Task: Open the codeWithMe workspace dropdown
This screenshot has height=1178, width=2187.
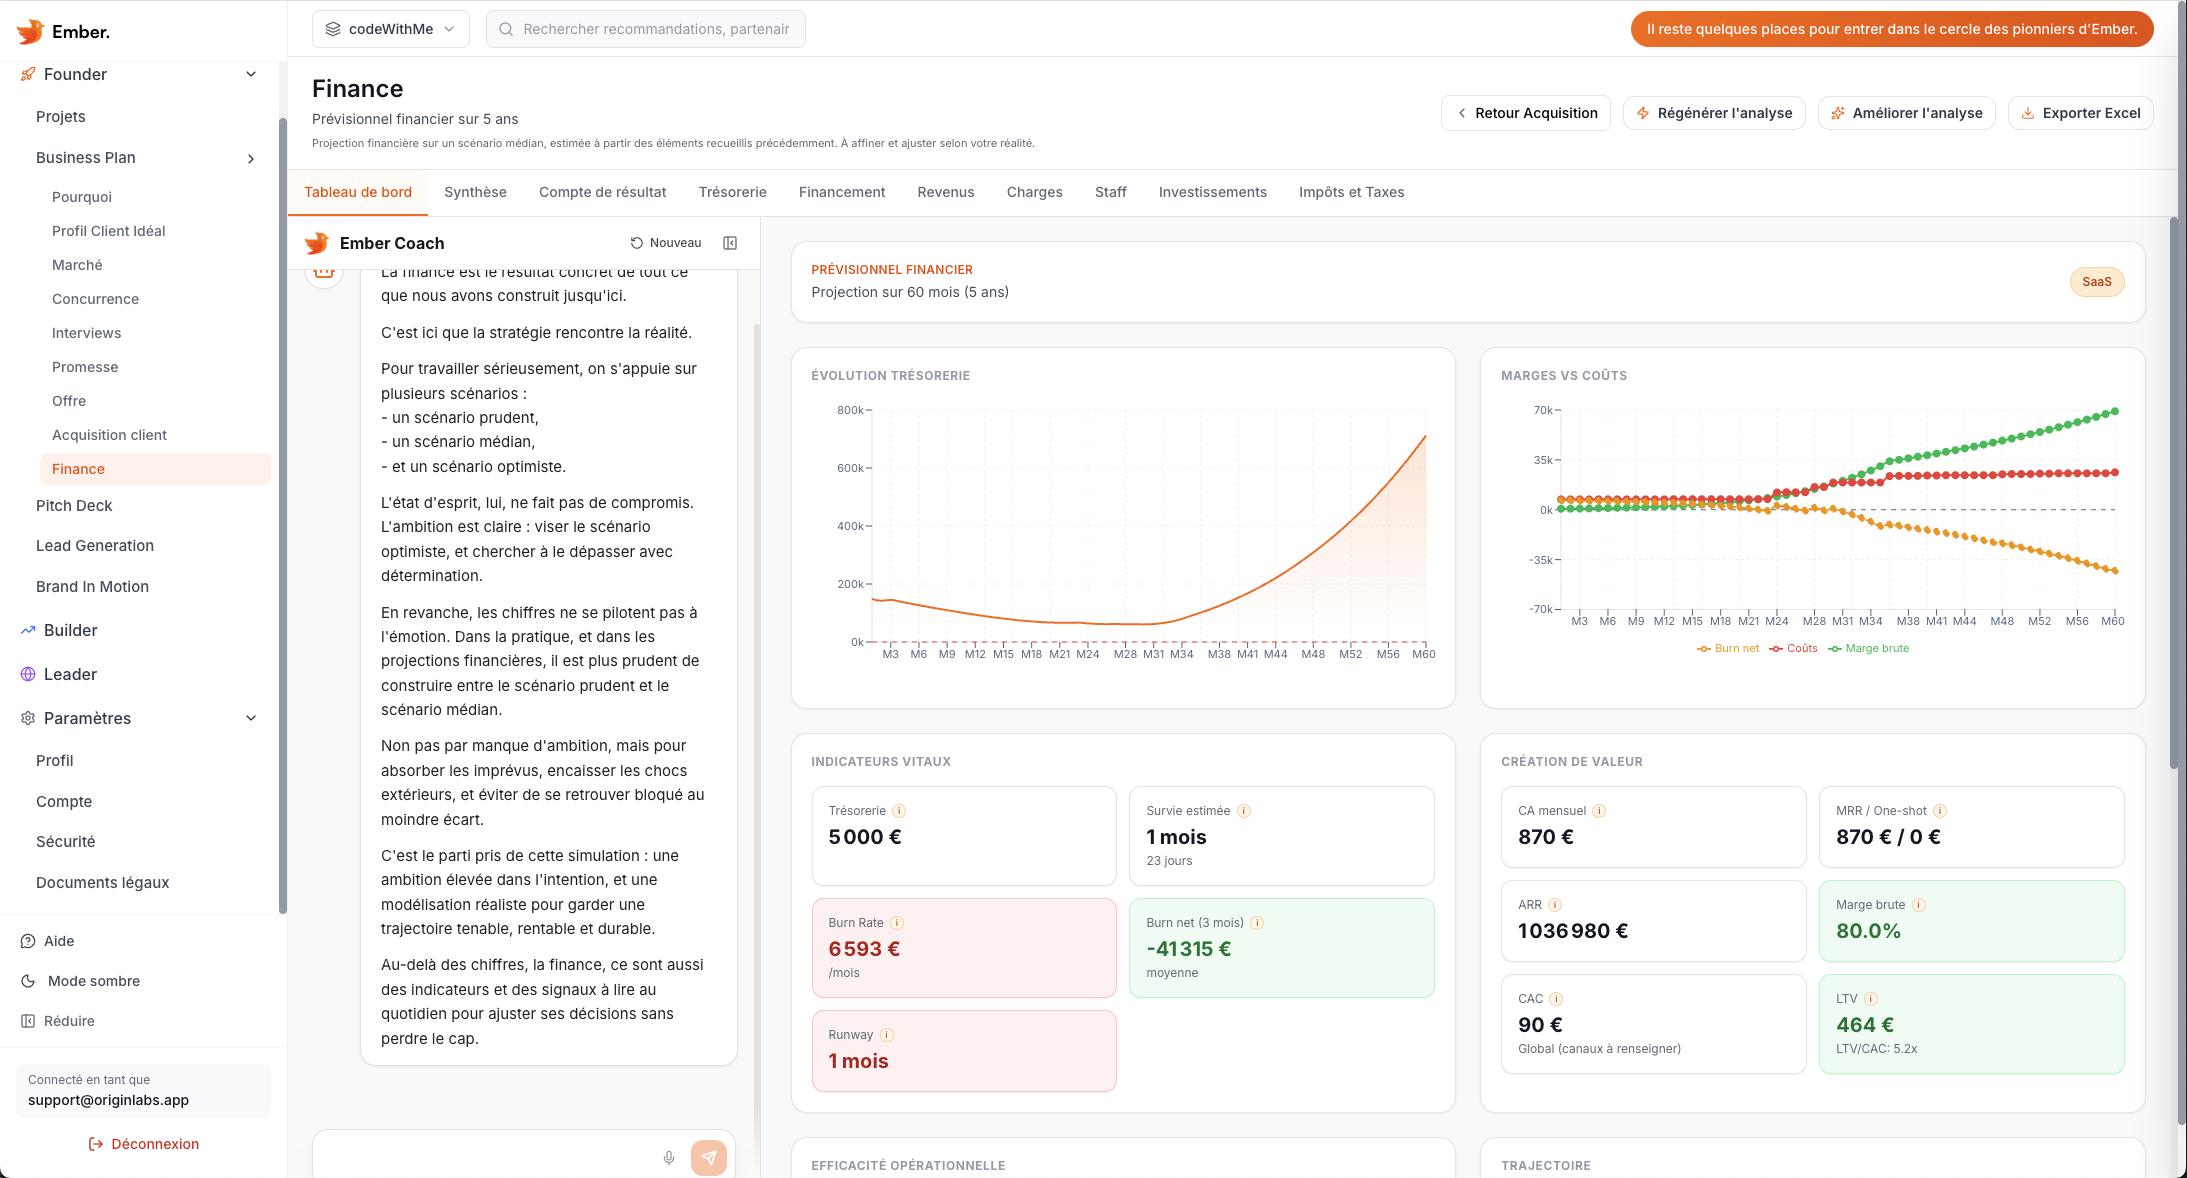Action: [x=390, y=28]
